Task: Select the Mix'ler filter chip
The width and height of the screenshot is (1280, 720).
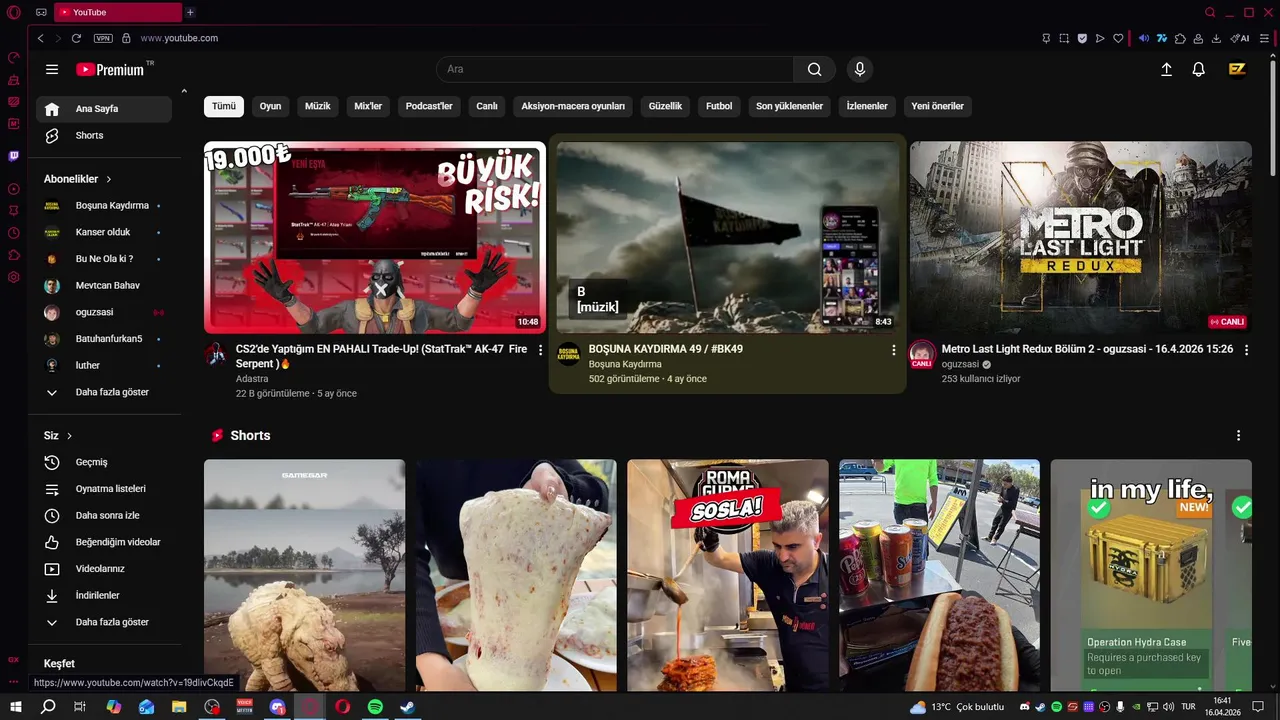Action: (368, 106)
